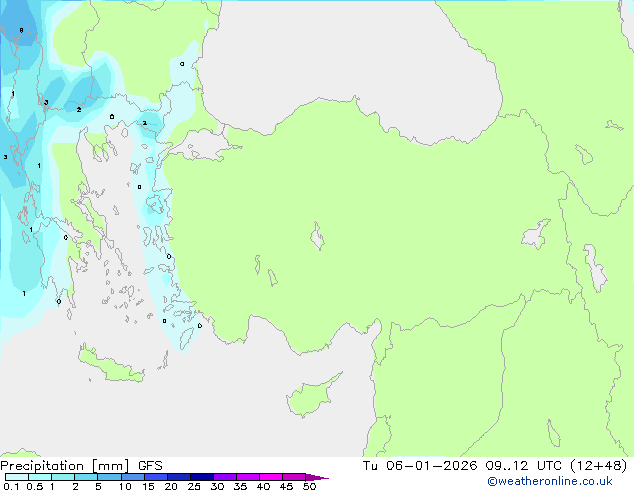Select the 5–10 mm blue legend swatch
The width and height of the screenshot is (634, 490).
109,477
